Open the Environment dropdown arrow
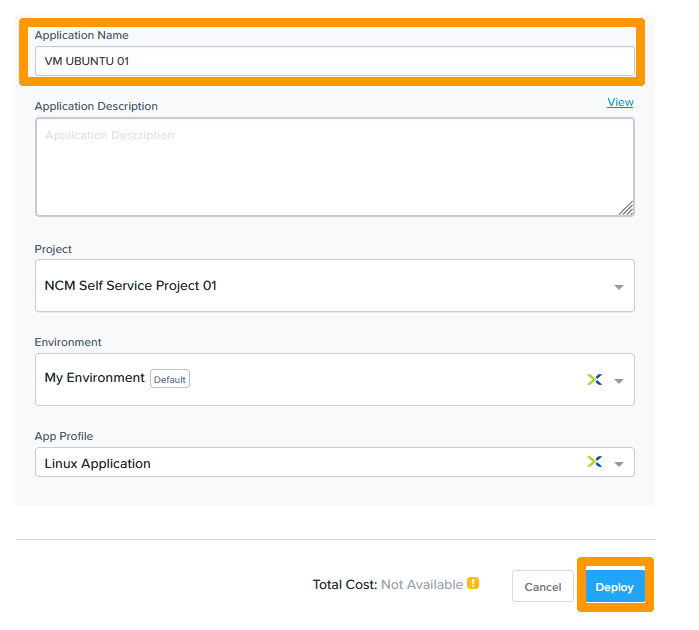 click(619, 381)
